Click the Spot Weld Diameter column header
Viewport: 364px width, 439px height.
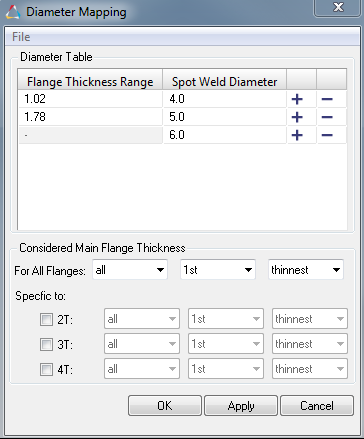pyautogui.click(x=225, y=79)
